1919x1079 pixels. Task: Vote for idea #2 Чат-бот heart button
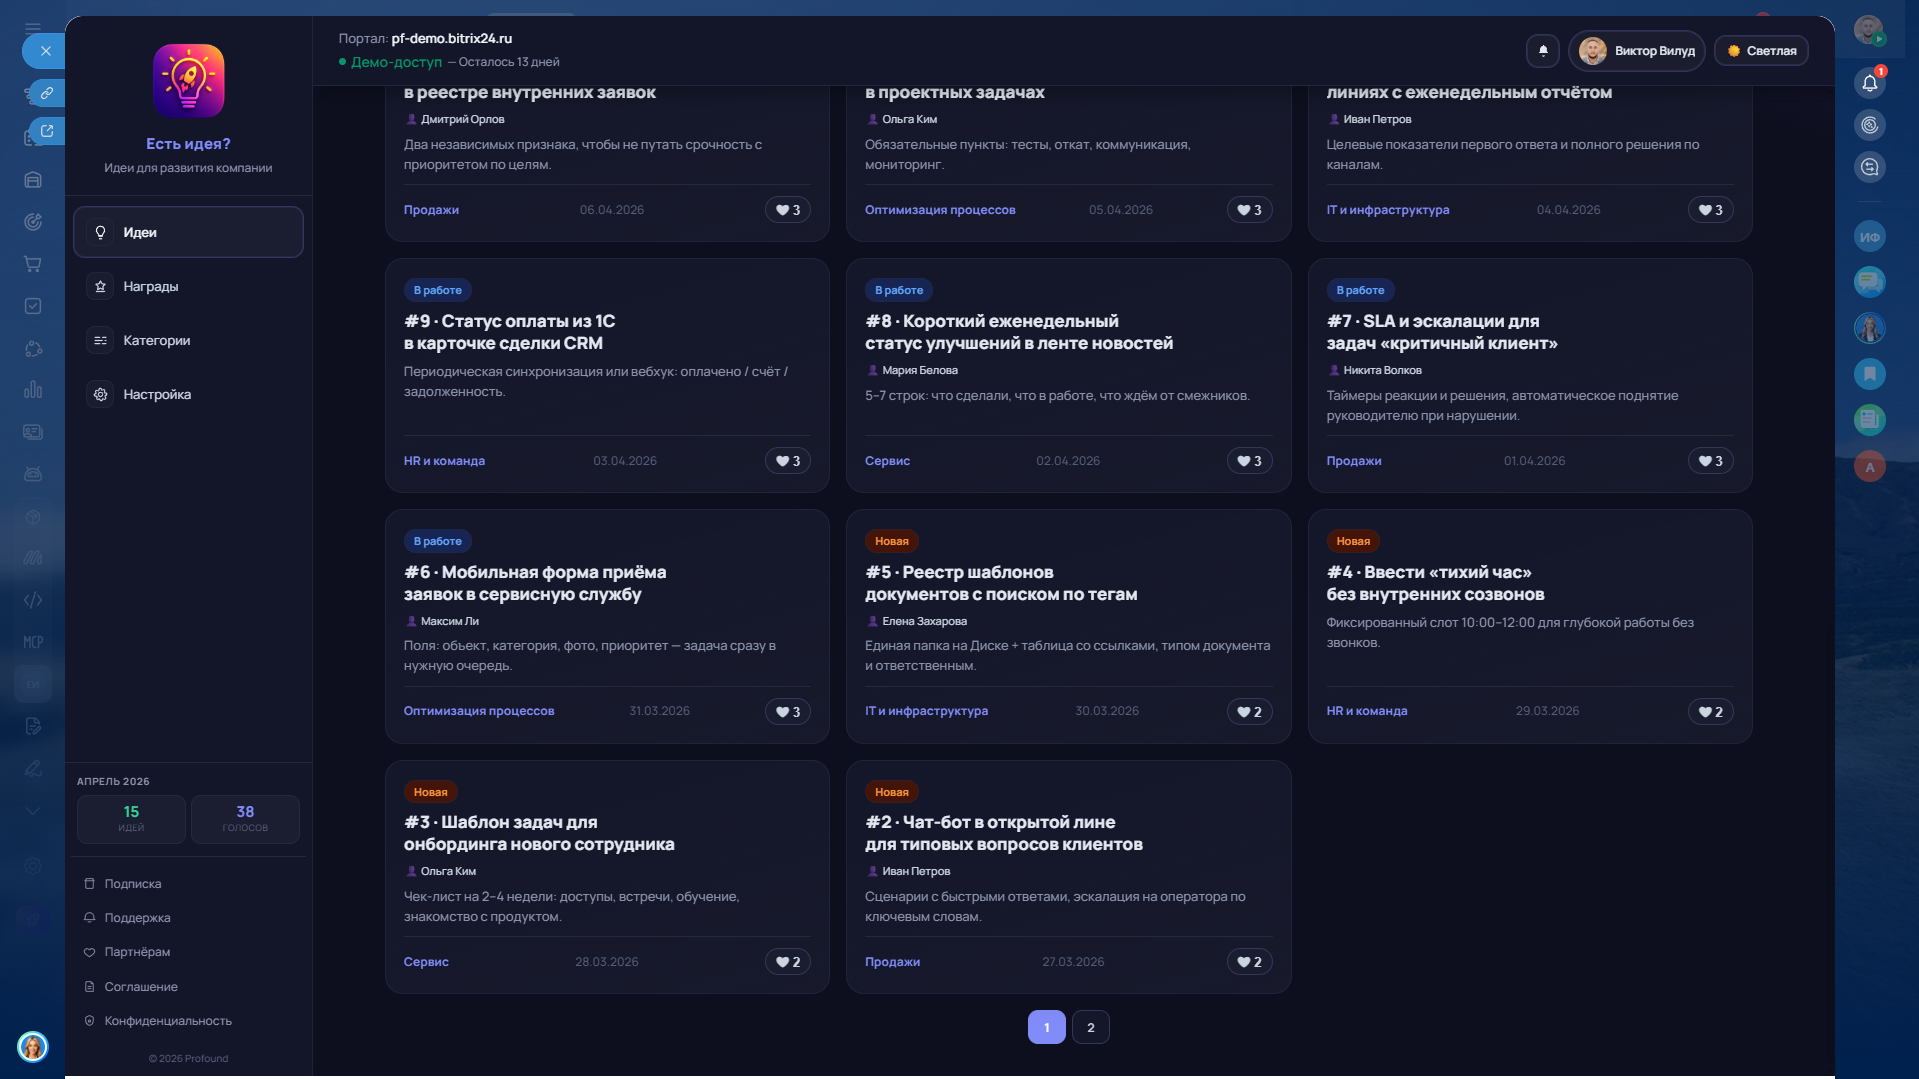[1248, 962]
